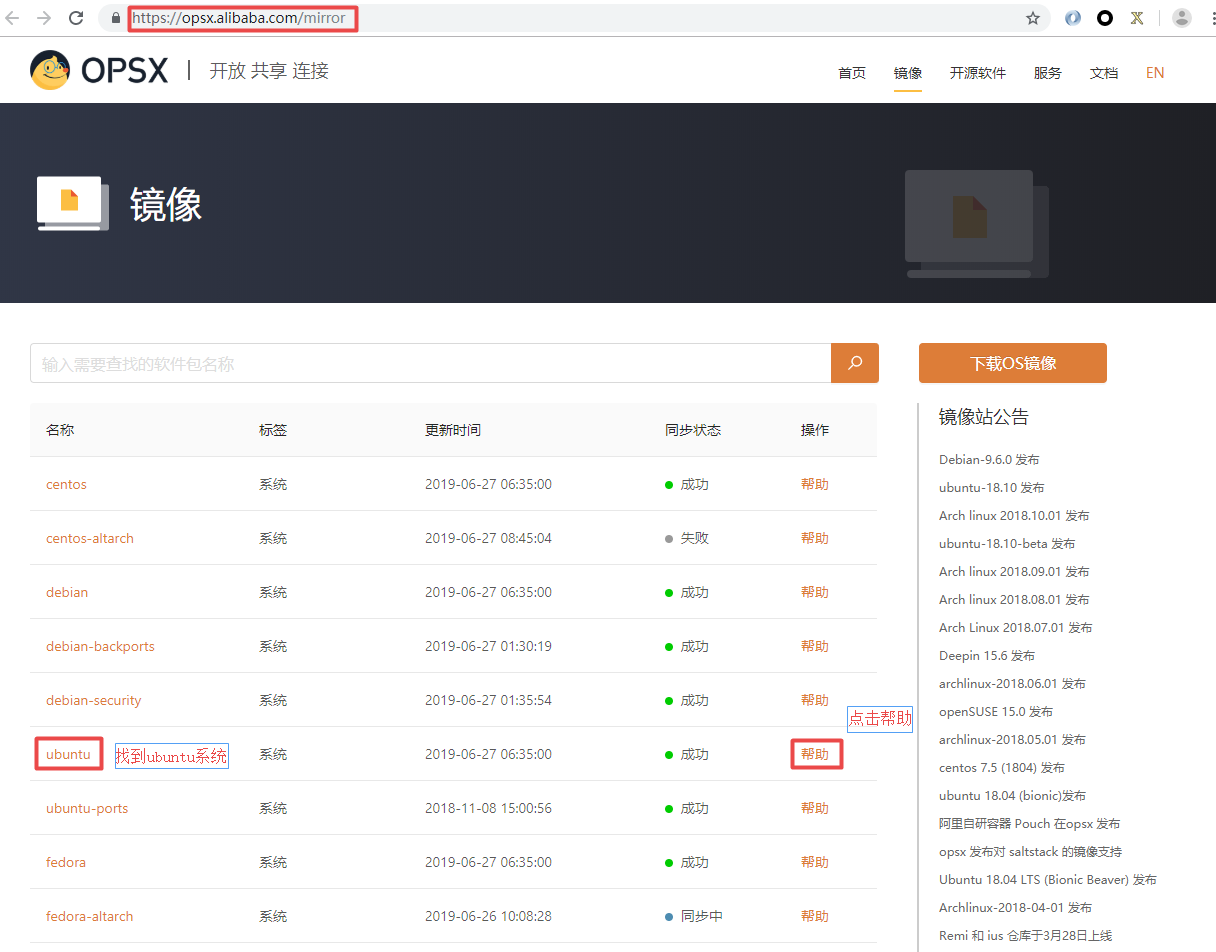Click 帮助 in the ubuntu-ports row
Screen dimensions: 1216x952
pyautogui.click(x=815, y=808)
